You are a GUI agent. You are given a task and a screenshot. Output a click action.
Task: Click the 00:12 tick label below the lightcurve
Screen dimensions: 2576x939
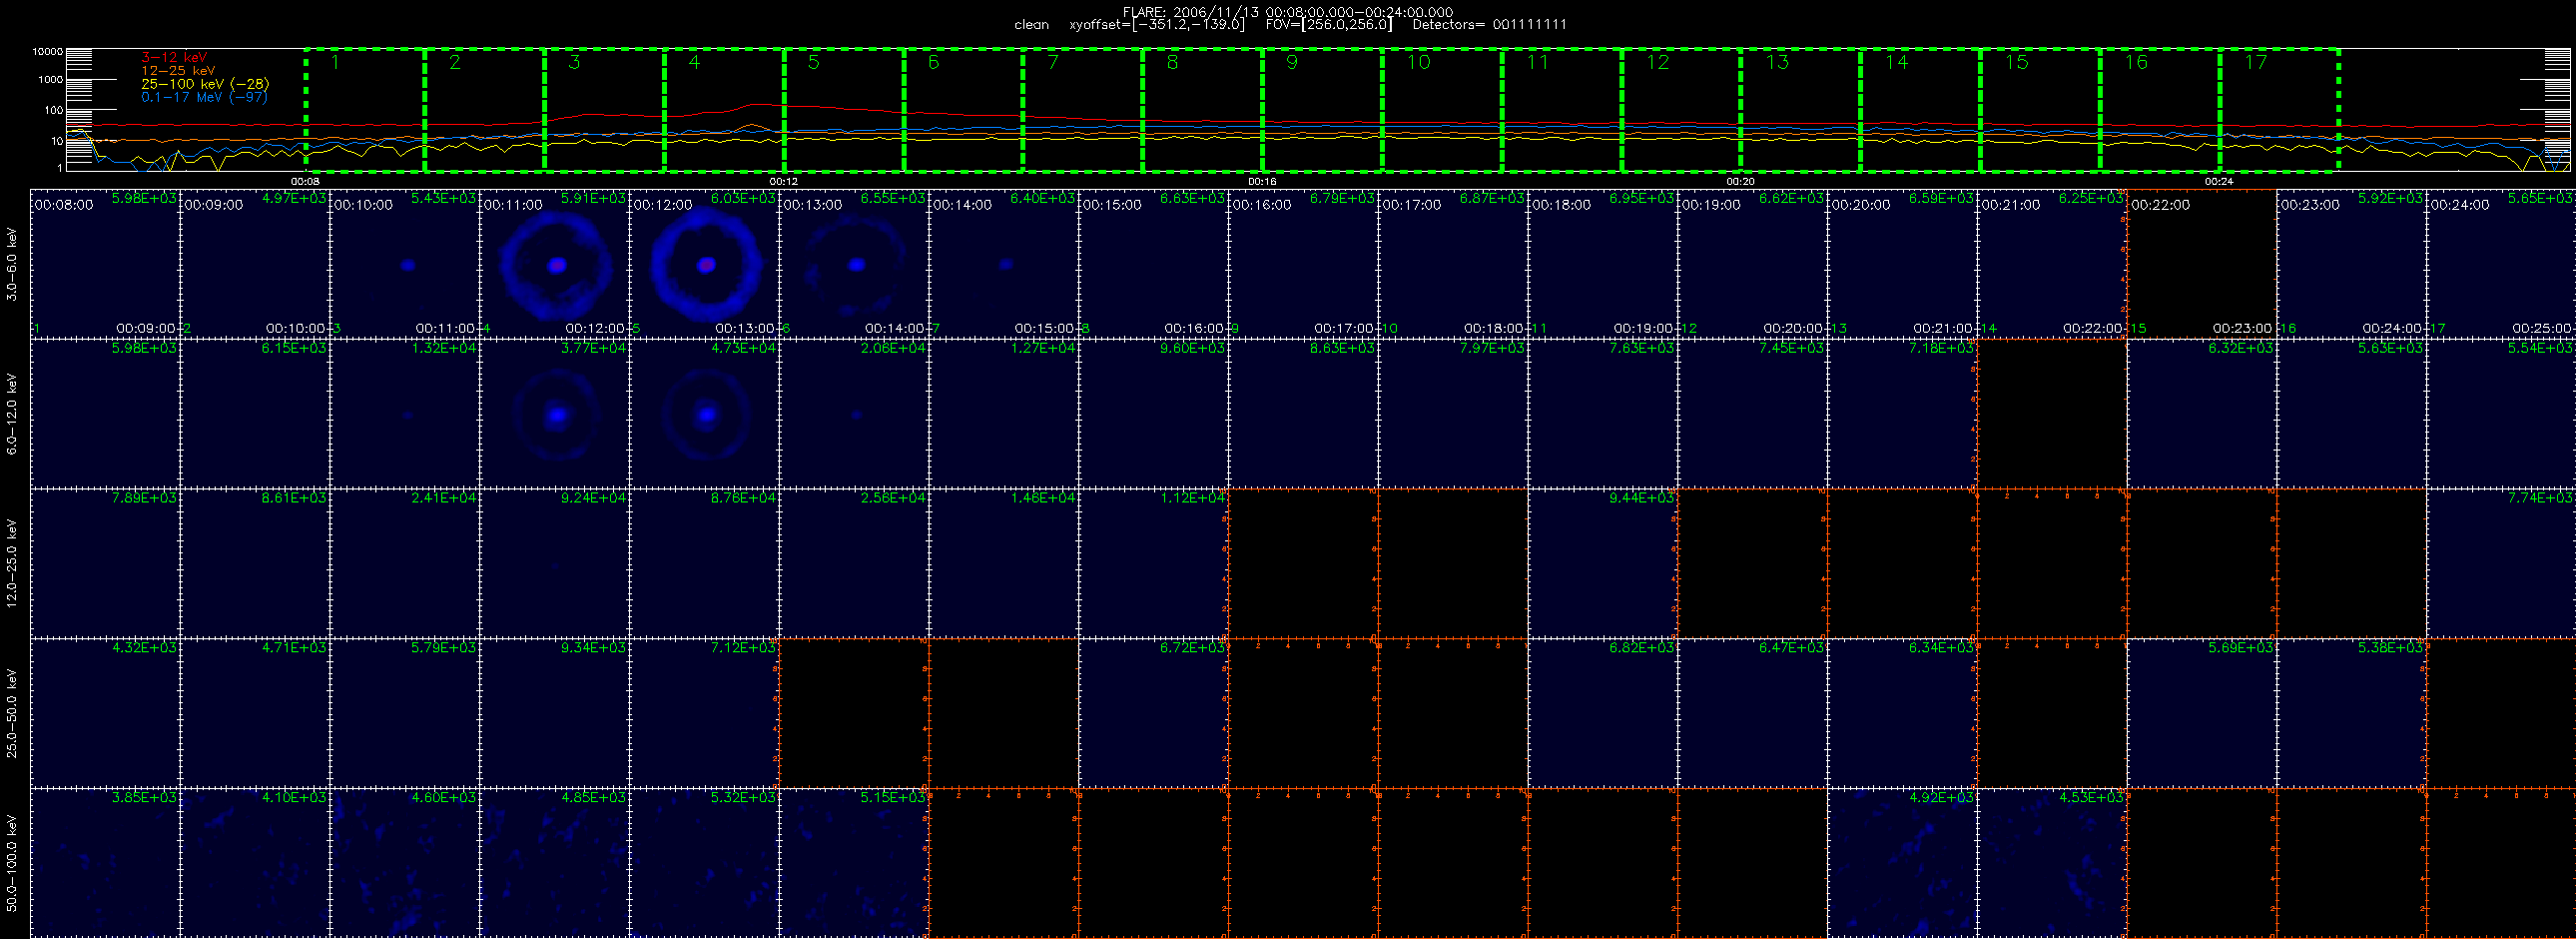coord(784,181)
